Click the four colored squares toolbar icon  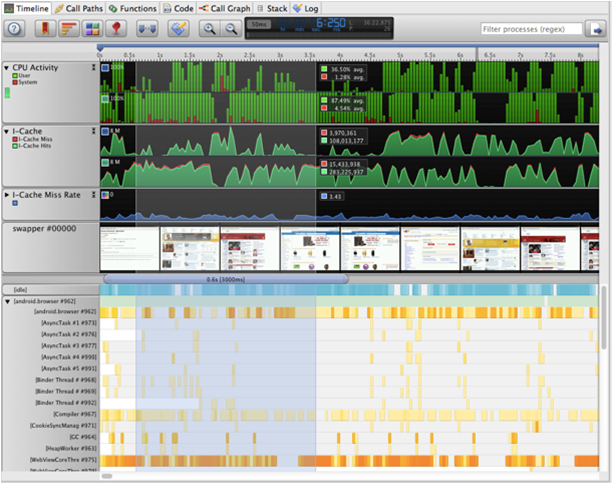92,29
